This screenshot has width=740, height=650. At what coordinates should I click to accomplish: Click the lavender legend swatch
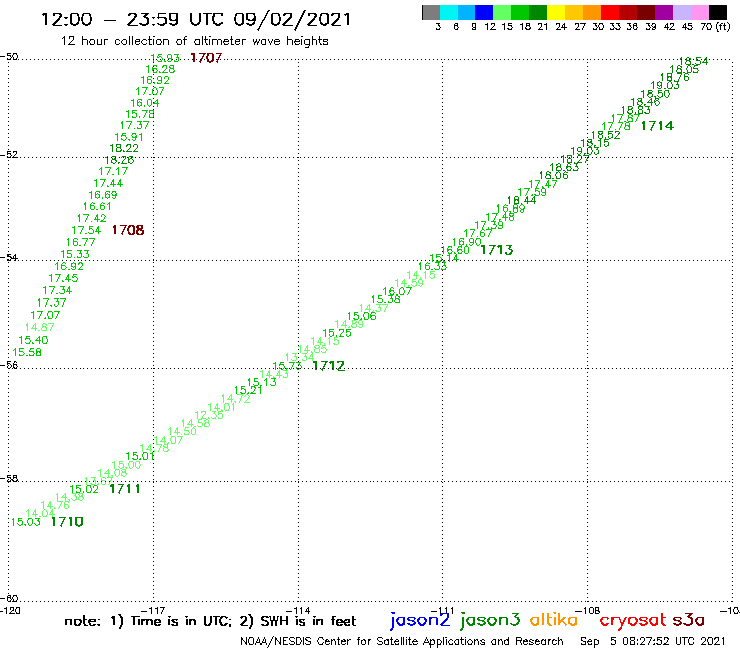coord(681,12)
